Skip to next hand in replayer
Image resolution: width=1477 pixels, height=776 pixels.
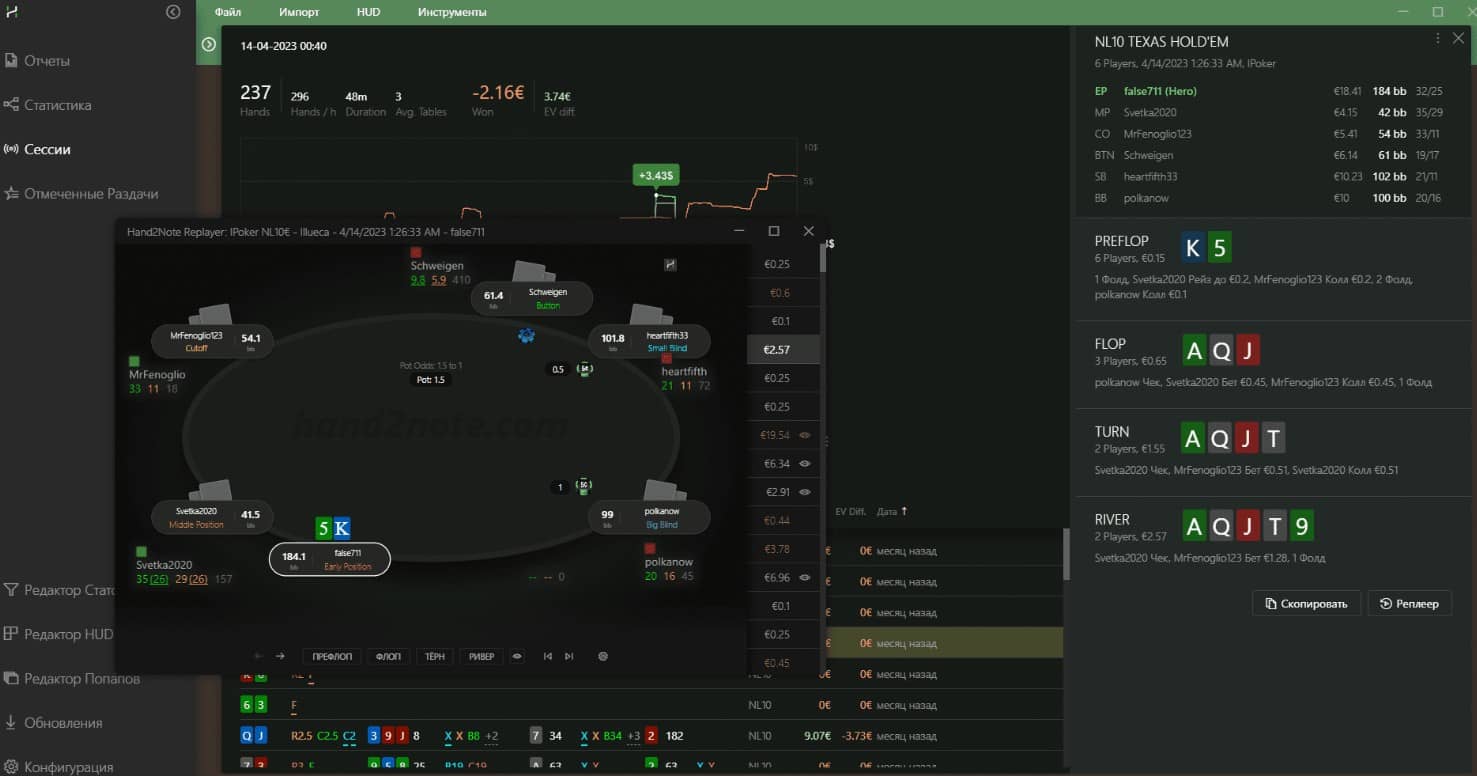pos(569,657)
